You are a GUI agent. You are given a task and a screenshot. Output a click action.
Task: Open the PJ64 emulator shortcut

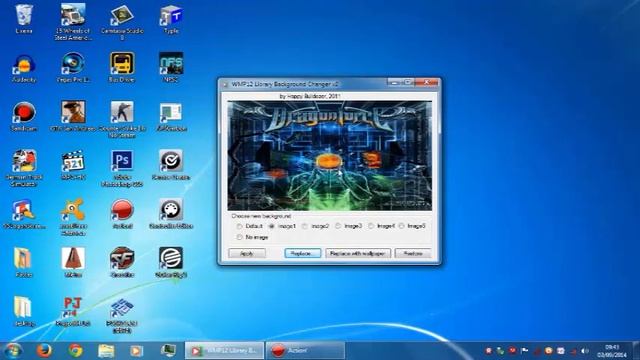(73, 311)
